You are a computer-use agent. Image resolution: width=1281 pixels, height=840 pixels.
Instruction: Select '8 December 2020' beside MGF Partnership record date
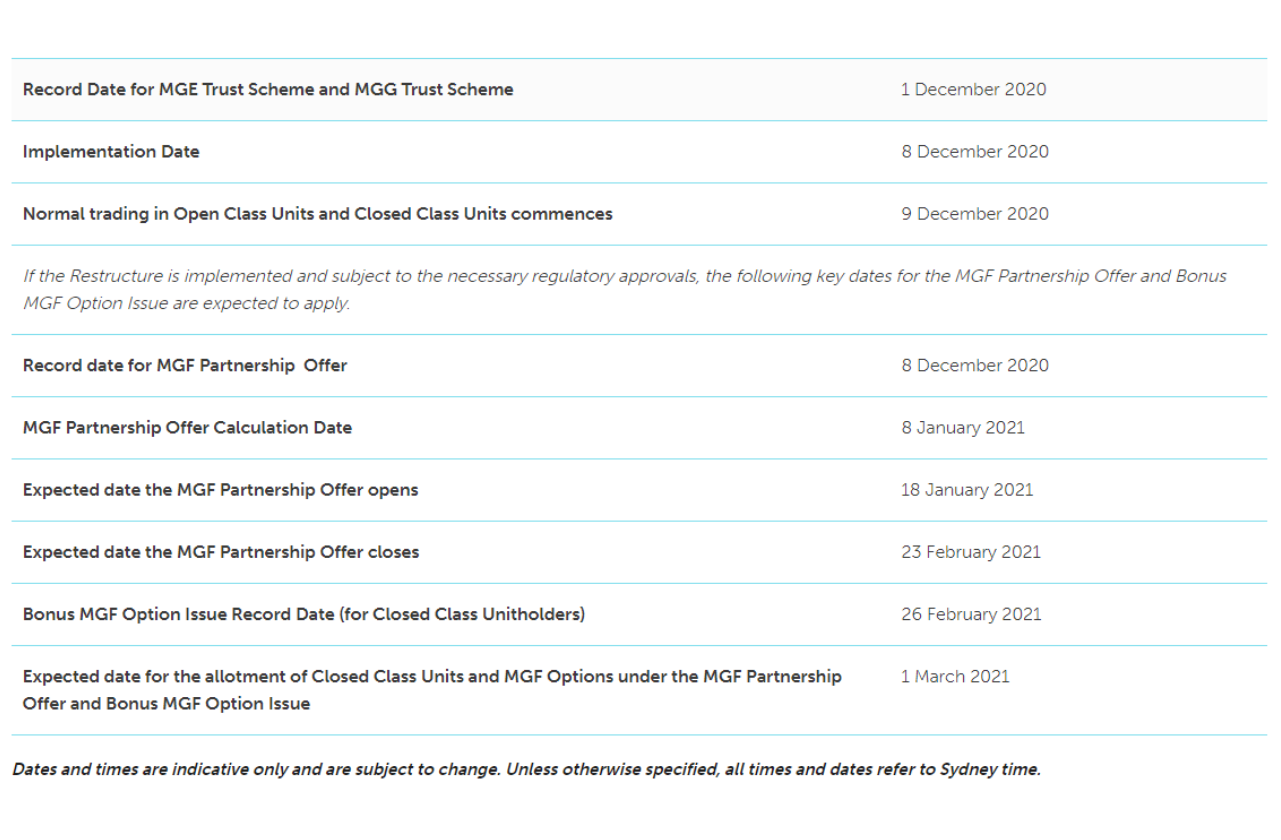pos(975,366)
